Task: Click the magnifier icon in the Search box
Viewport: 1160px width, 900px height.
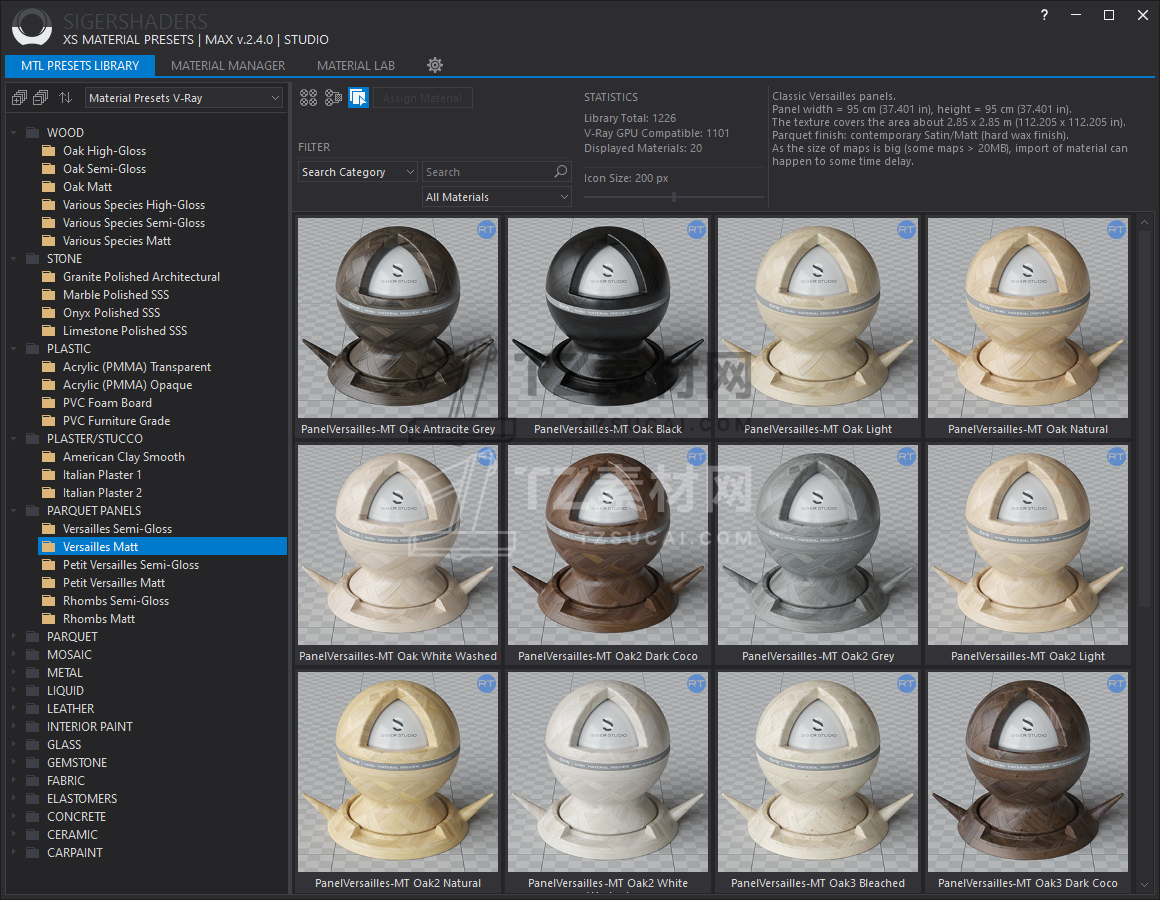Action: (x=561, y=172)
